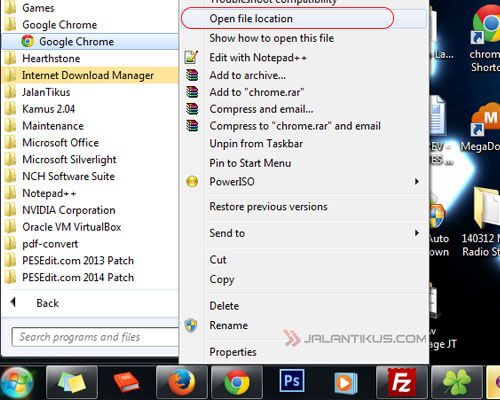Expand the Microsoft Office folder
This screenshot has width=500, height=400.
coord(60,143)
